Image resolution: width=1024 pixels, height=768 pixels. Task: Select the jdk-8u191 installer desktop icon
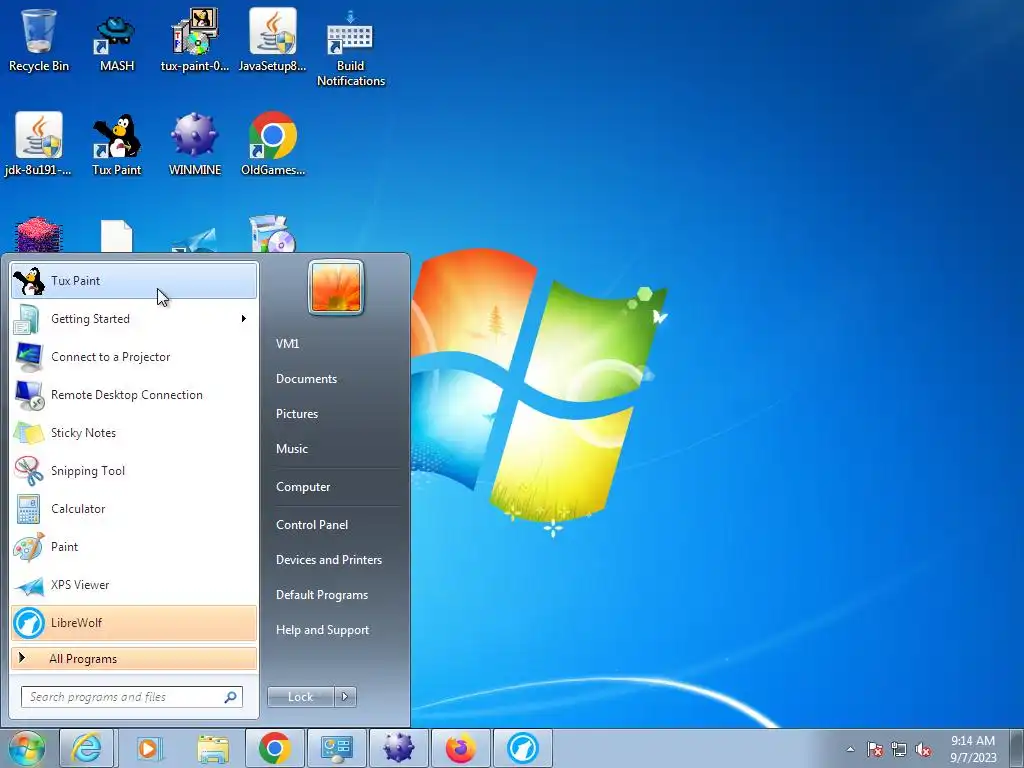[39, 144]
